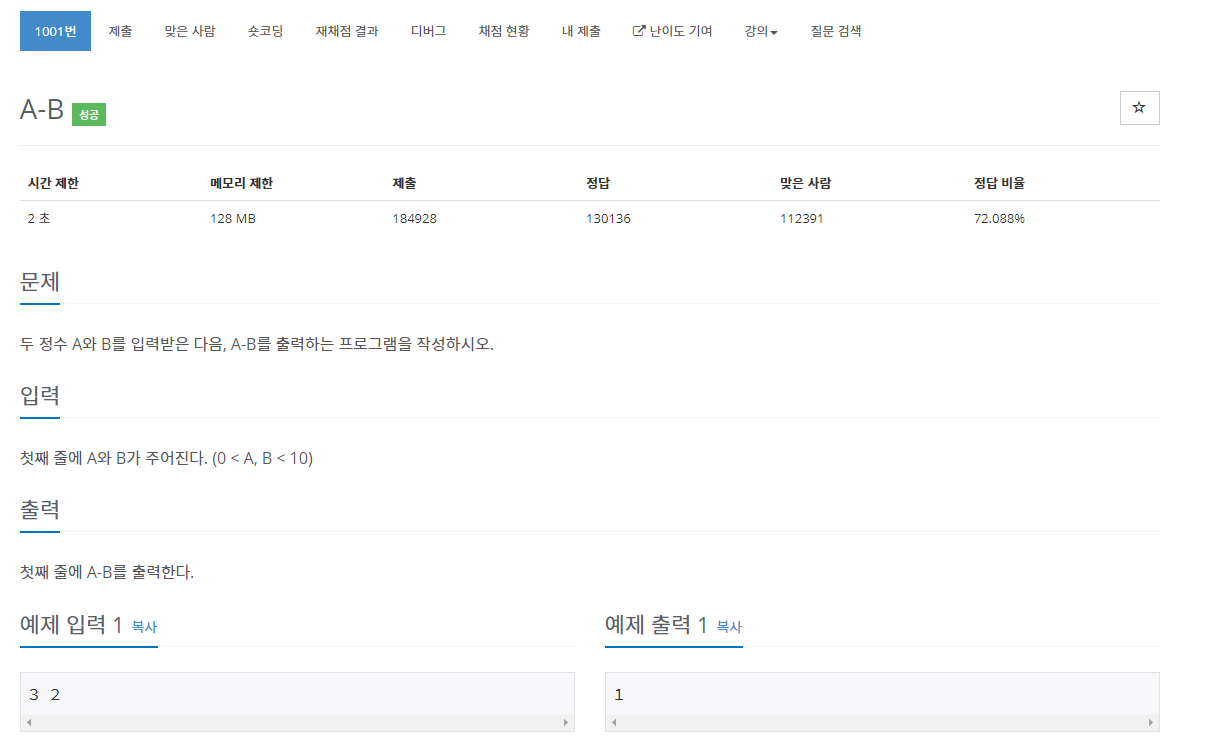Click the 출력 section heading

tap(40, 509)
